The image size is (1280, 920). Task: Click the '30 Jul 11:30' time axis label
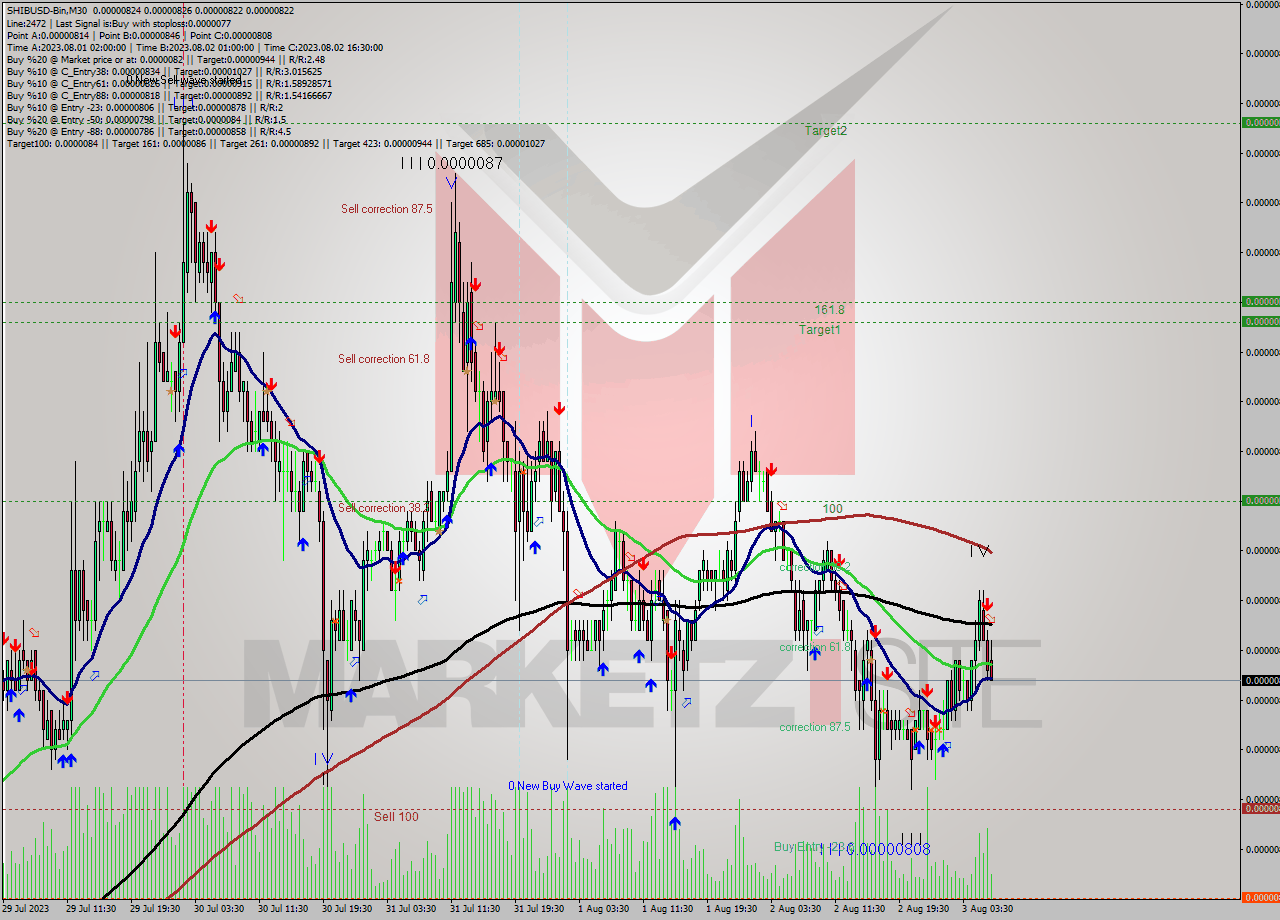282,909
